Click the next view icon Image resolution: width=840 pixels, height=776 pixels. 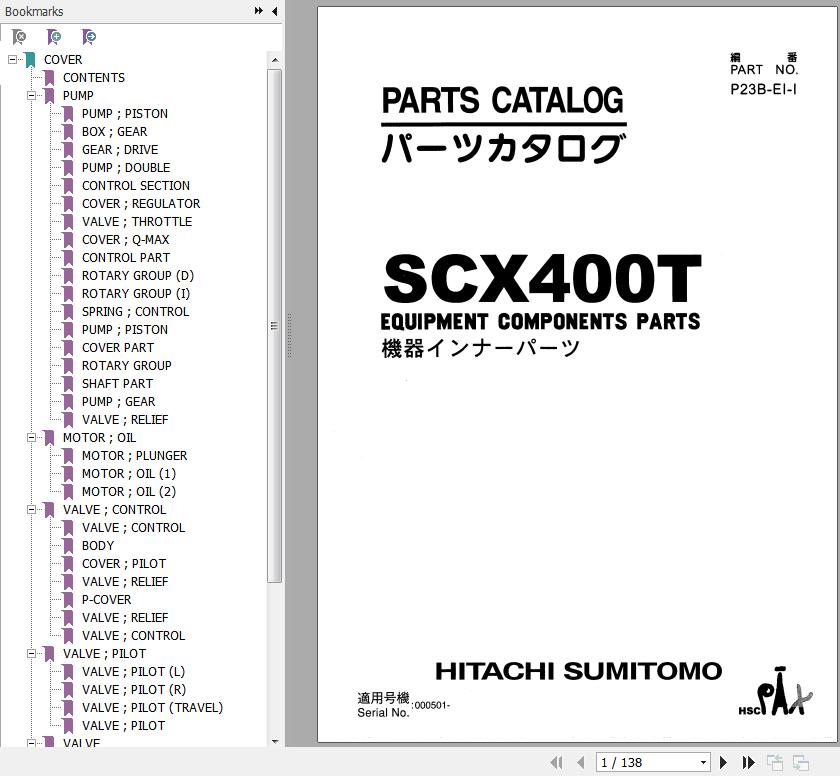(800, 762)
